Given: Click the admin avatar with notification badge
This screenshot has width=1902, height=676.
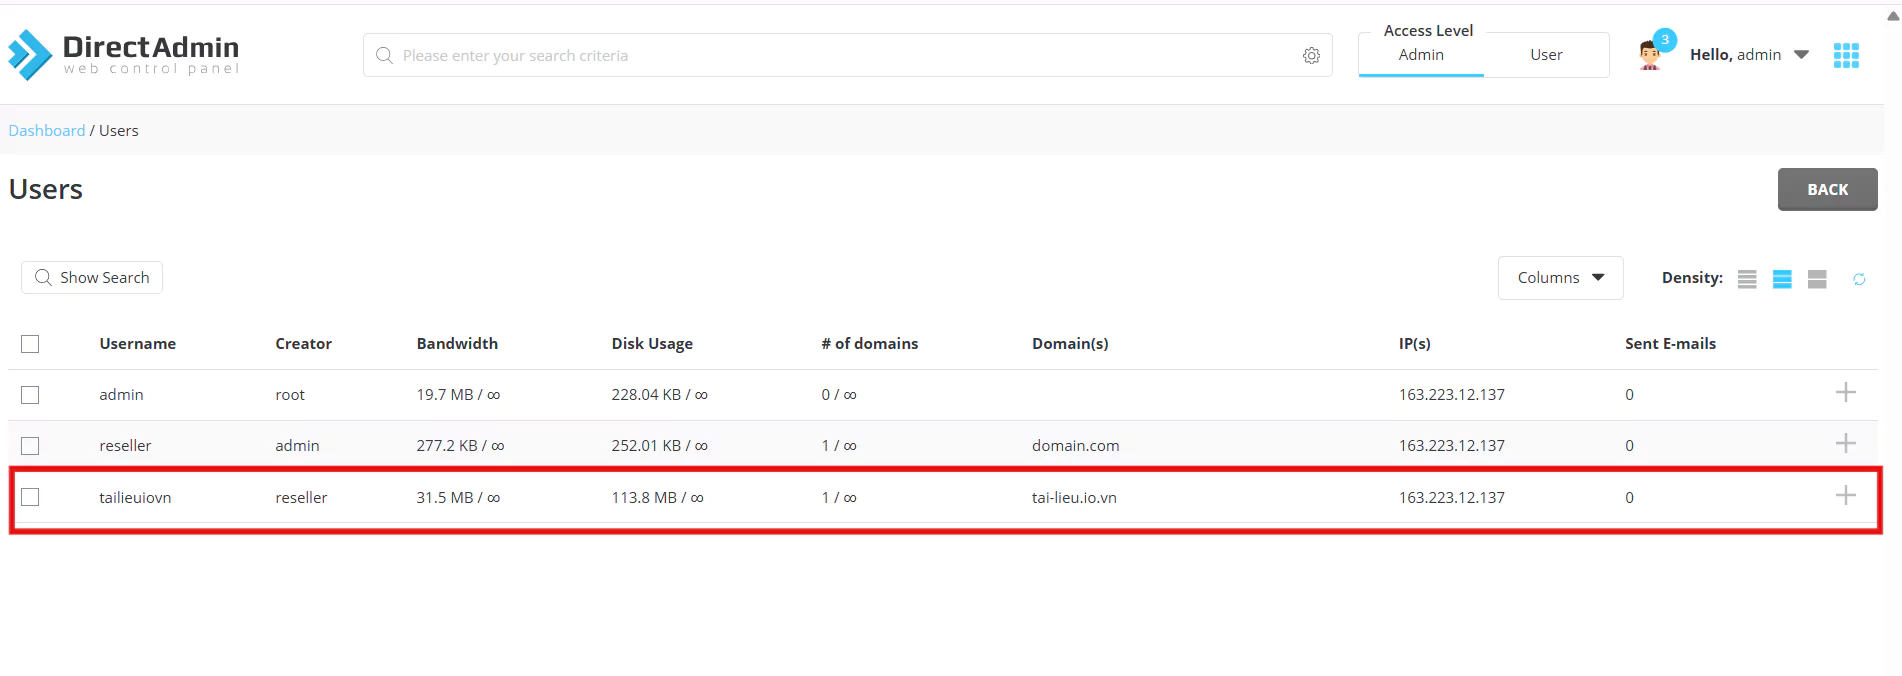Looking at the screenshot, I should [1650, 54].
